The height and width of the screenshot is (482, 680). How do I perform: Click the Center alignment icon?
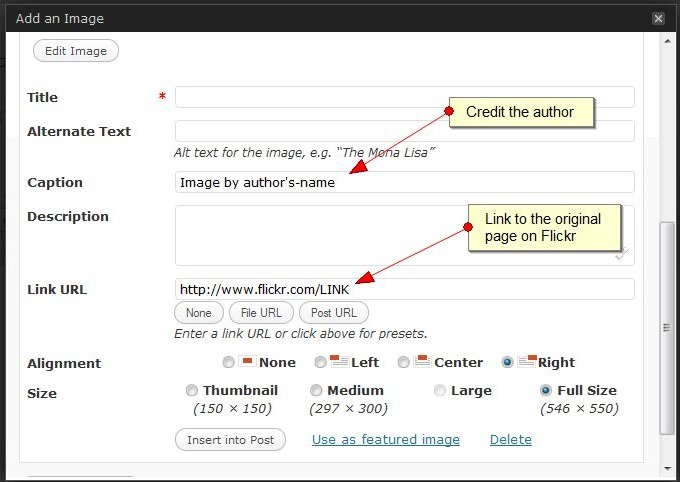click(x=422, y=361)
